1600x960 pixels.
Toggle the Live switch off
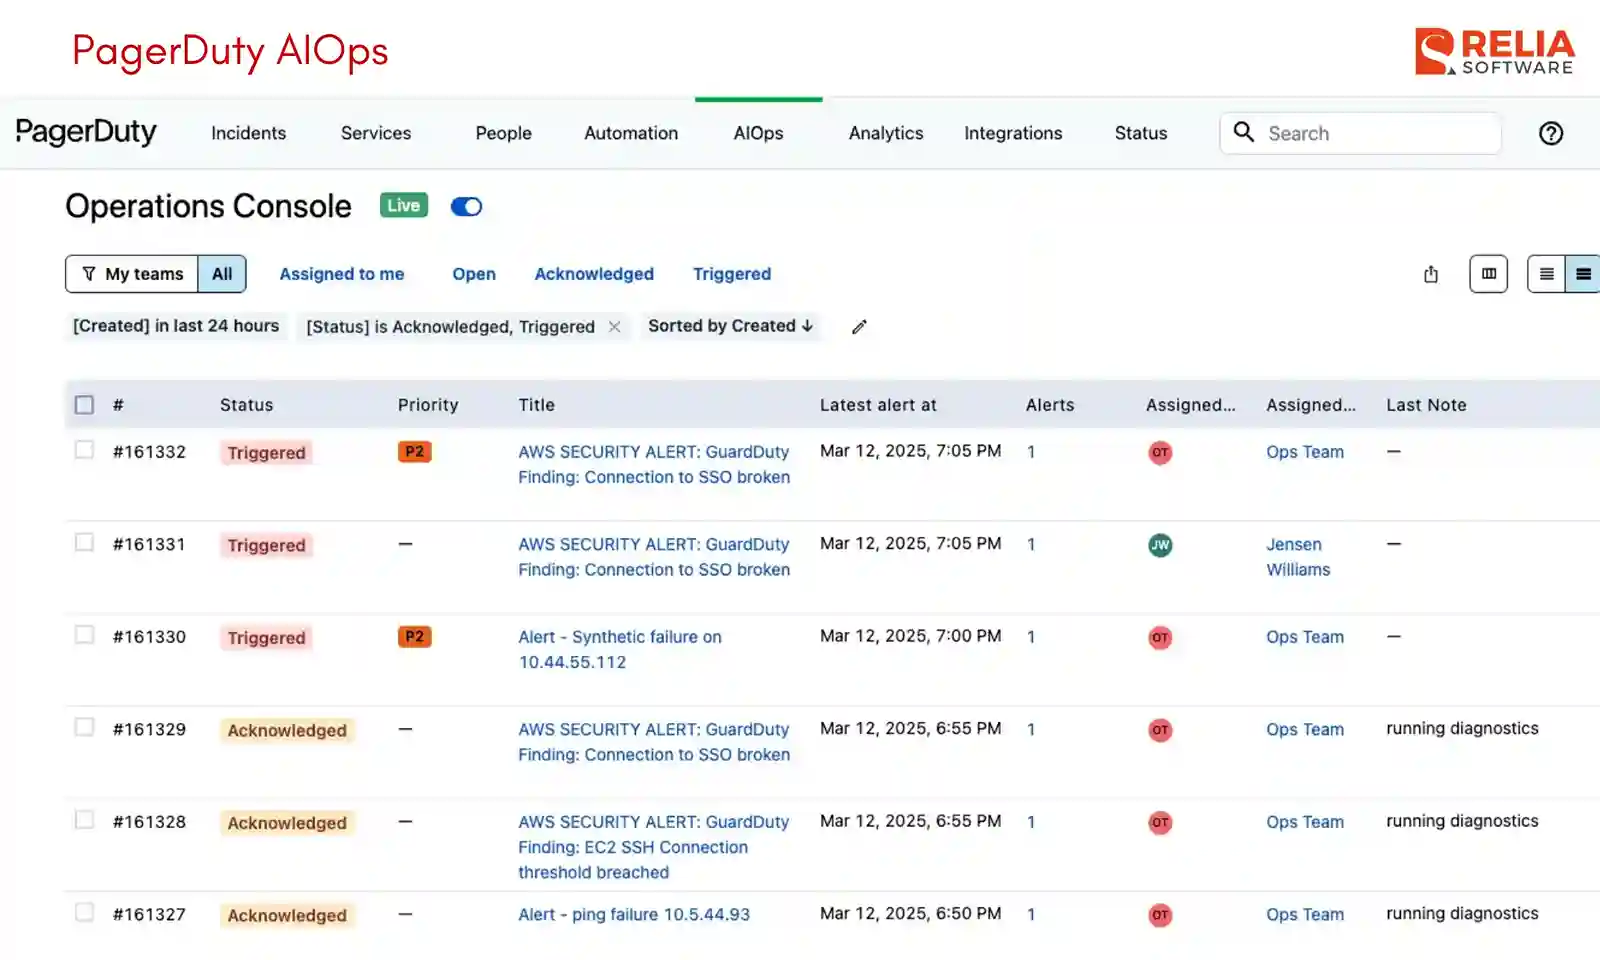(x=466, y=206)
